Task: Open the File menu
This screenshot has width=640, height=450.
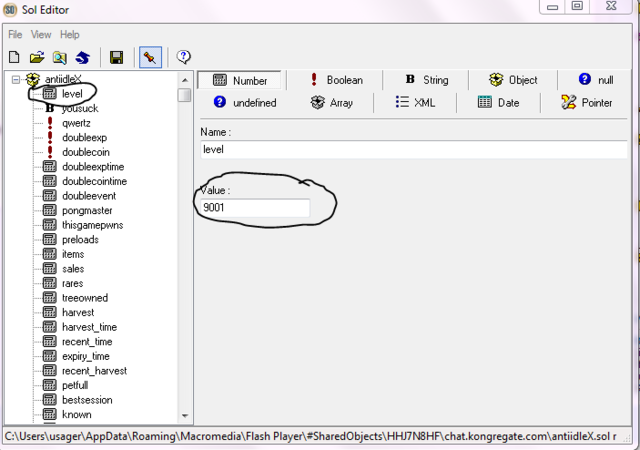Action: (x=15, y=34)
